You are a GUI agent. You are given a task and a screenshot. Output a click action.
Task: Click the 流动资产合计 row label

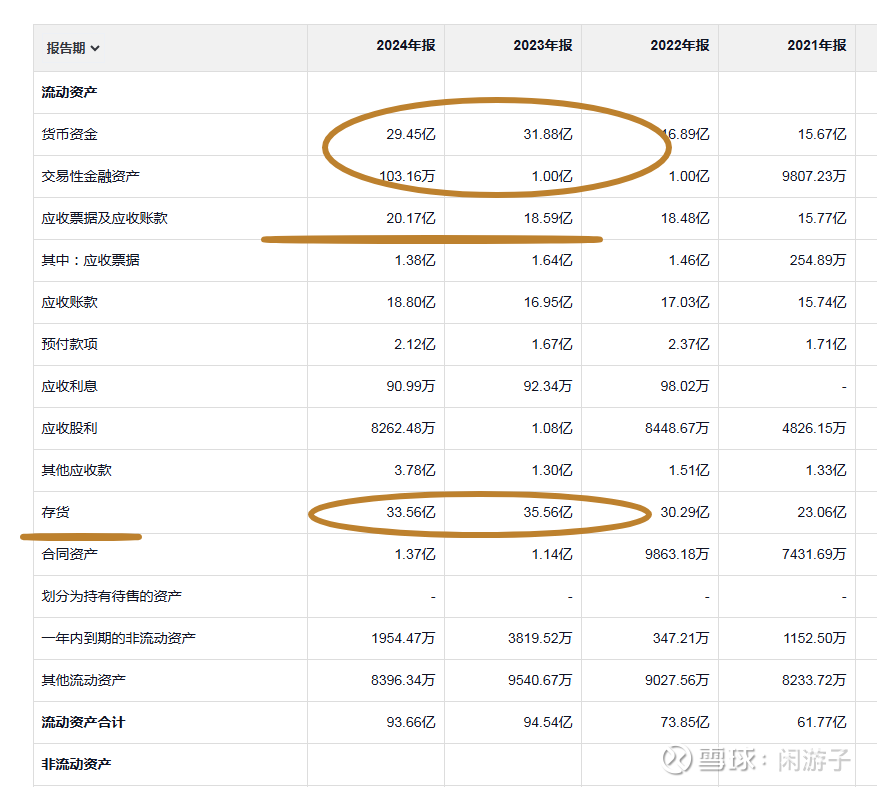click(83, 722)
